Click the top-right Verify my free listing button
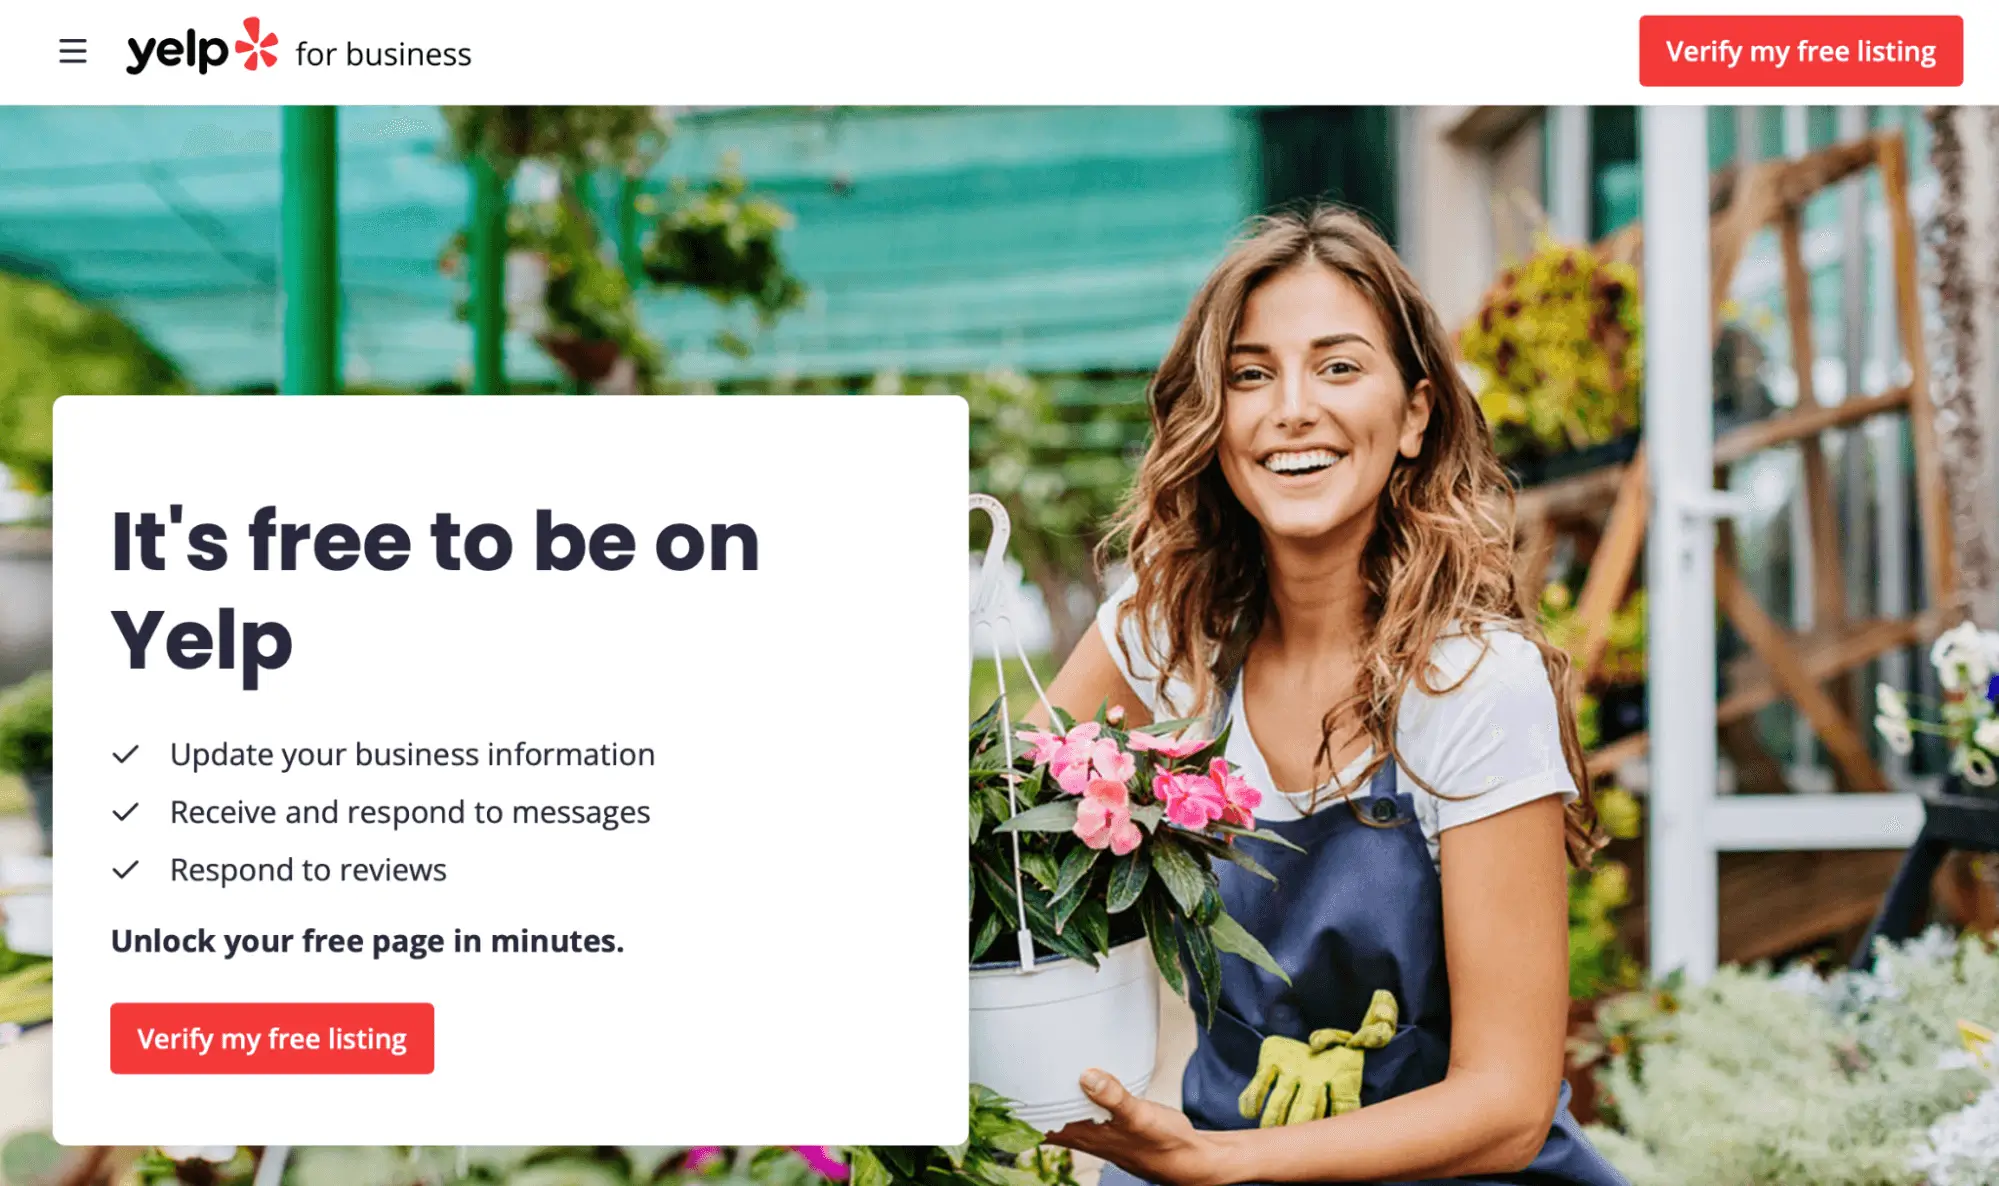The height and width of the screenshot is (1186, 1999). (1800, 51)
